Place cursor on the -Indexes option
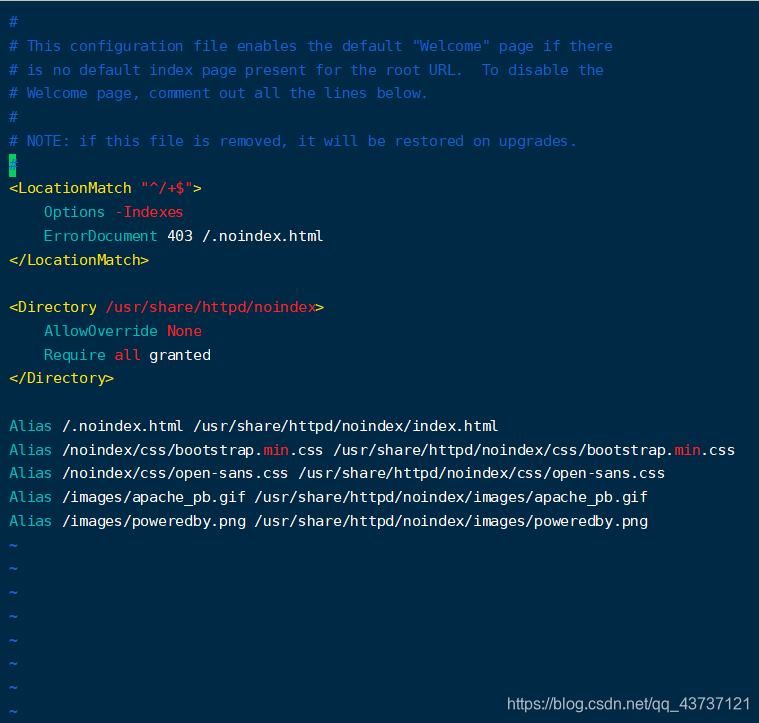The image size is (759, 723). coord(149,212)
